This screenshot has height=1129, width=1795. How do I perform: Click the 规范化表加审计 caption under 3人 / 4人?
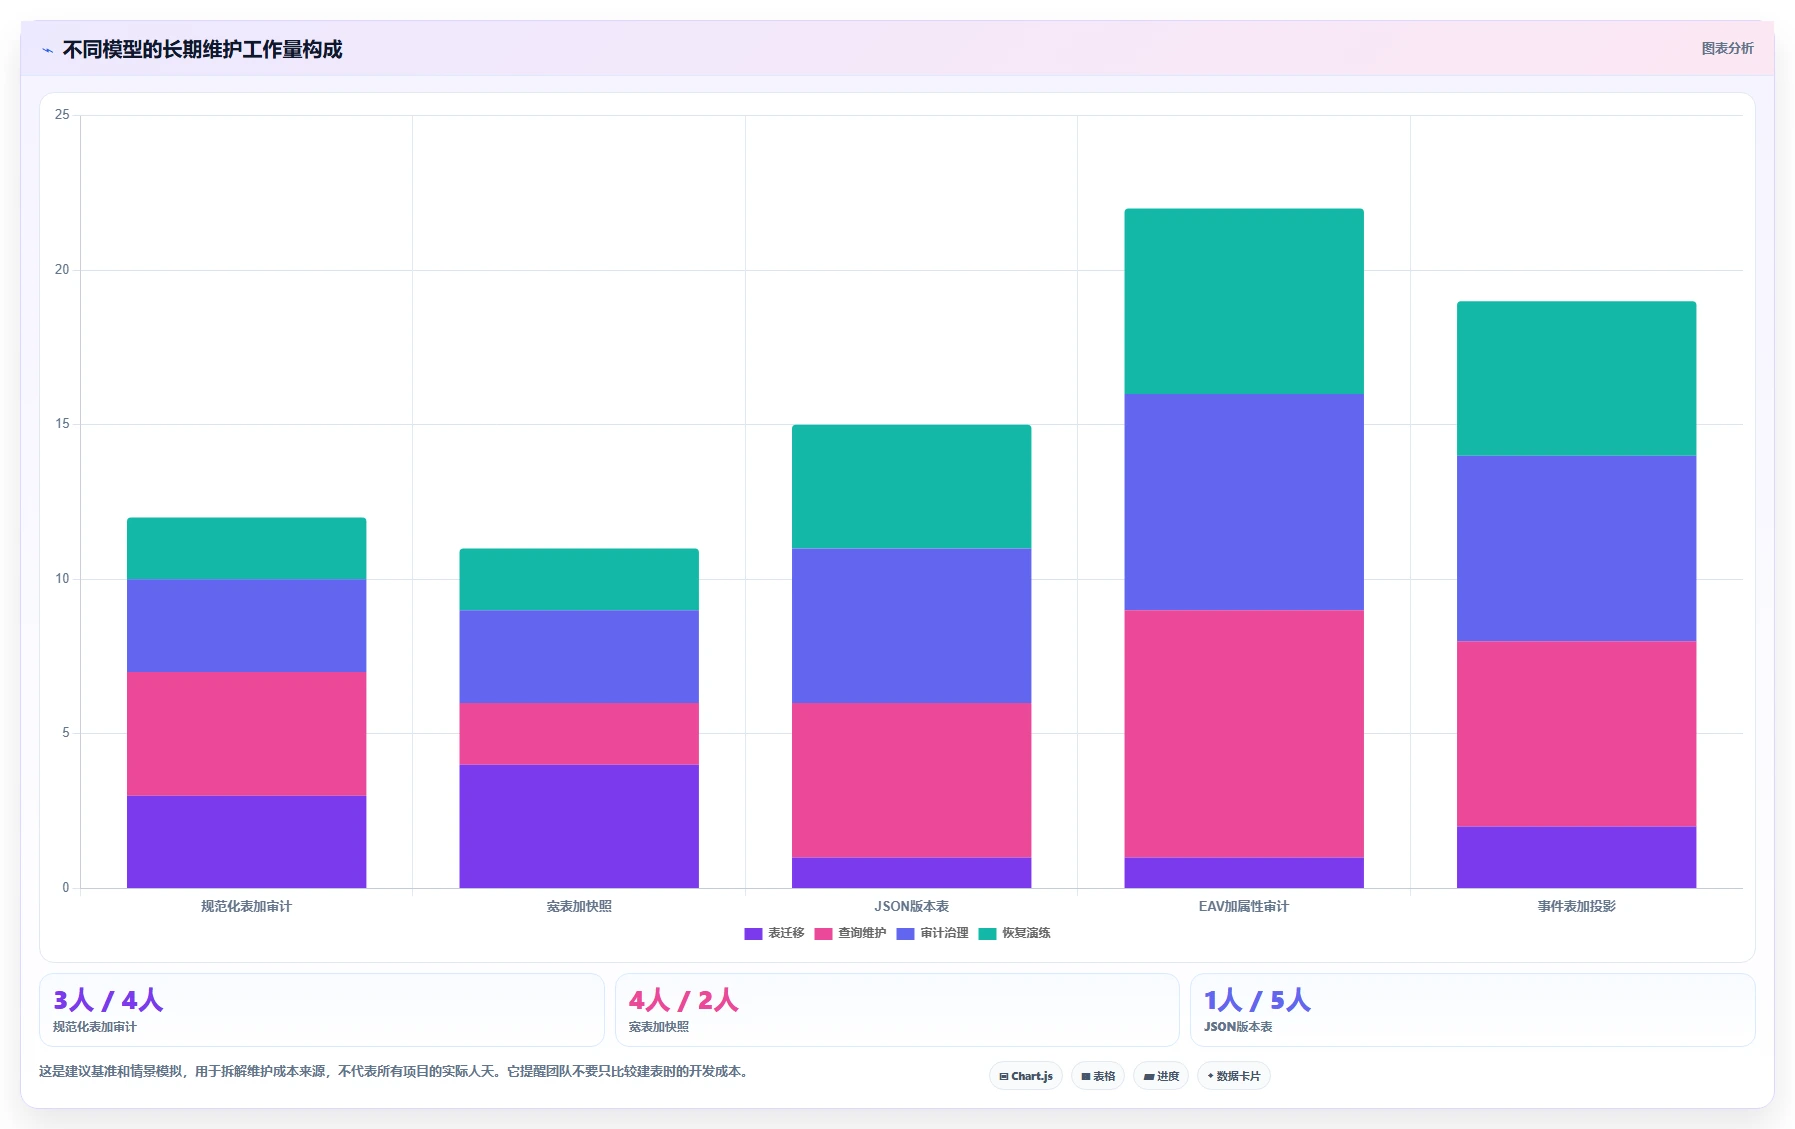coord(95,1027)
